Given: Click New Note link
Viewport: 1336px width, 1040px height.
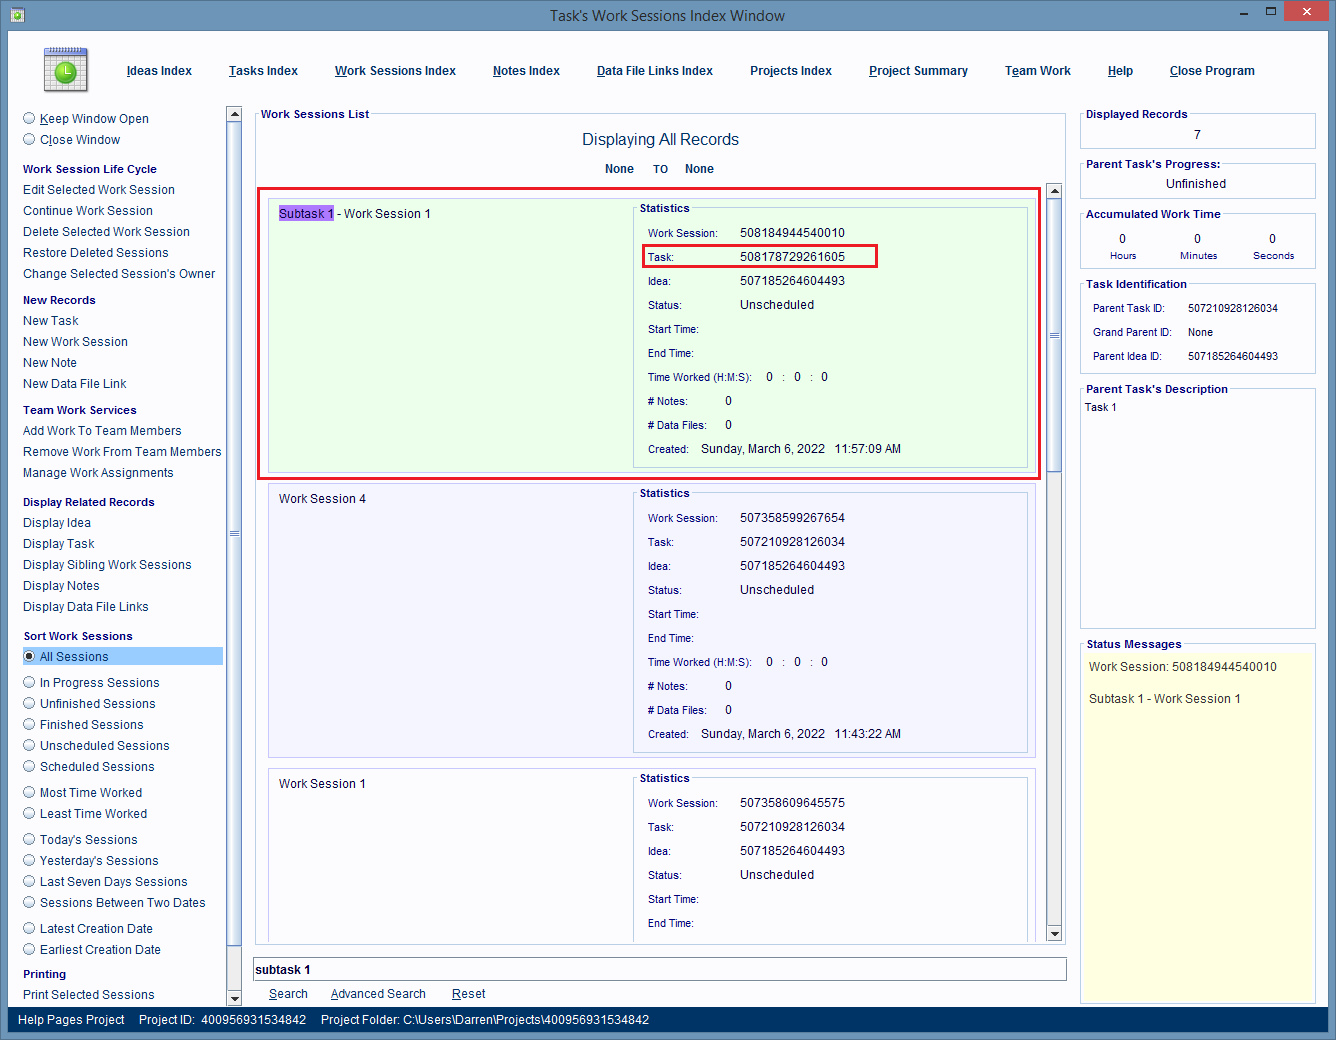Looking at the screenshot, I should pos(50,363).
